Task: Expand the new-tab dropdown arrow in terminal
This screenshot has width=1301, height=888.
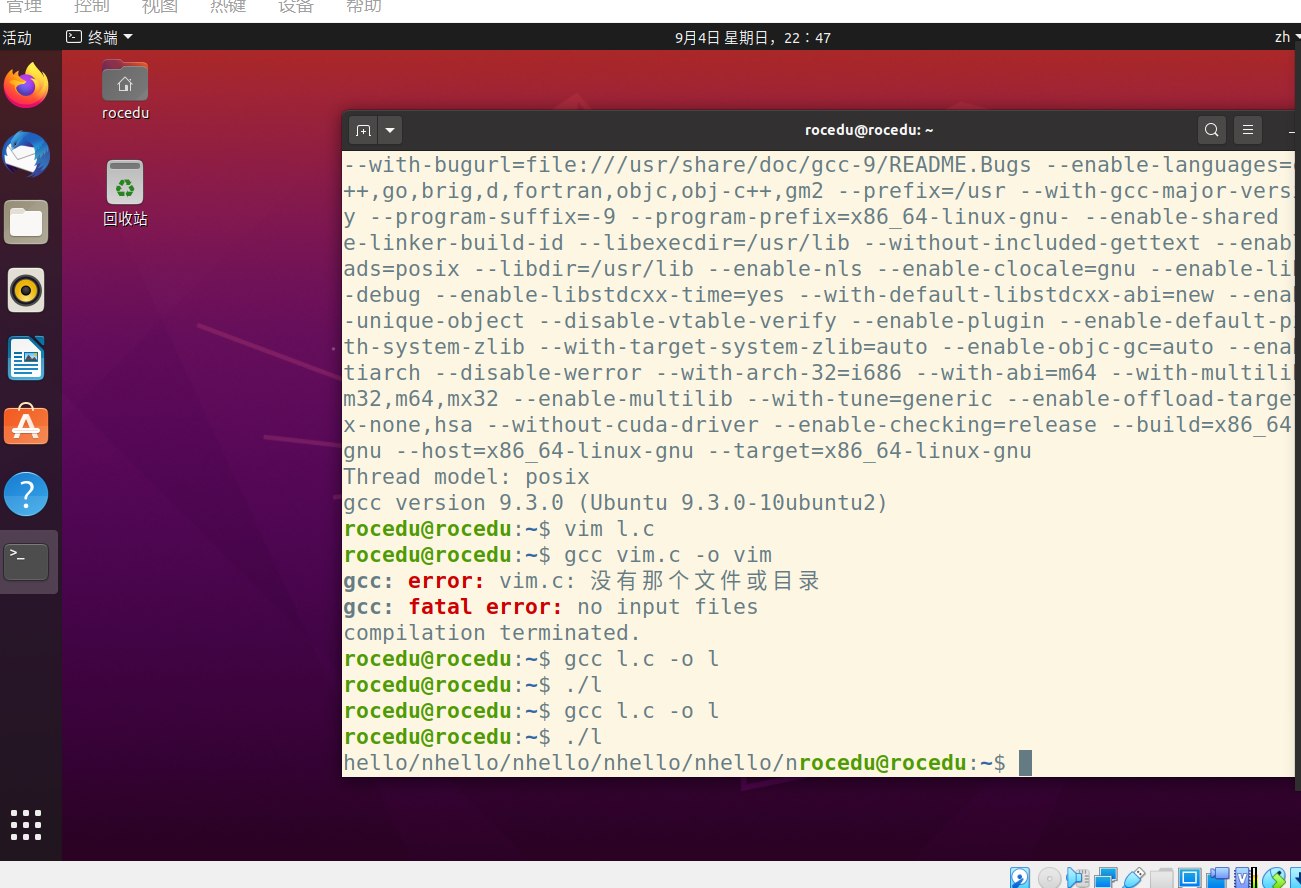Action: [x=390, y=130]
